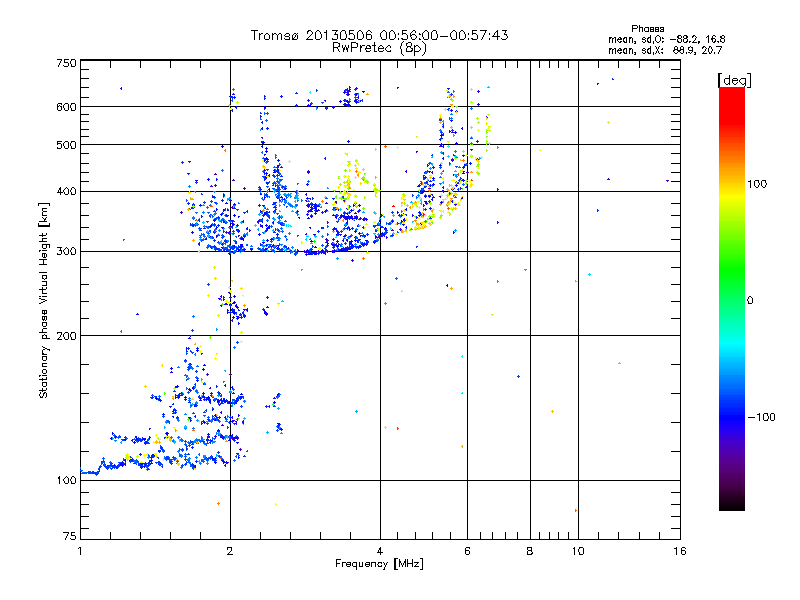The height and width of the screenshot is (600, 800).
Task: Click the plot title 'Tromsø 20130506 00:56:00-00:57:43'
Action: point(379,35)
